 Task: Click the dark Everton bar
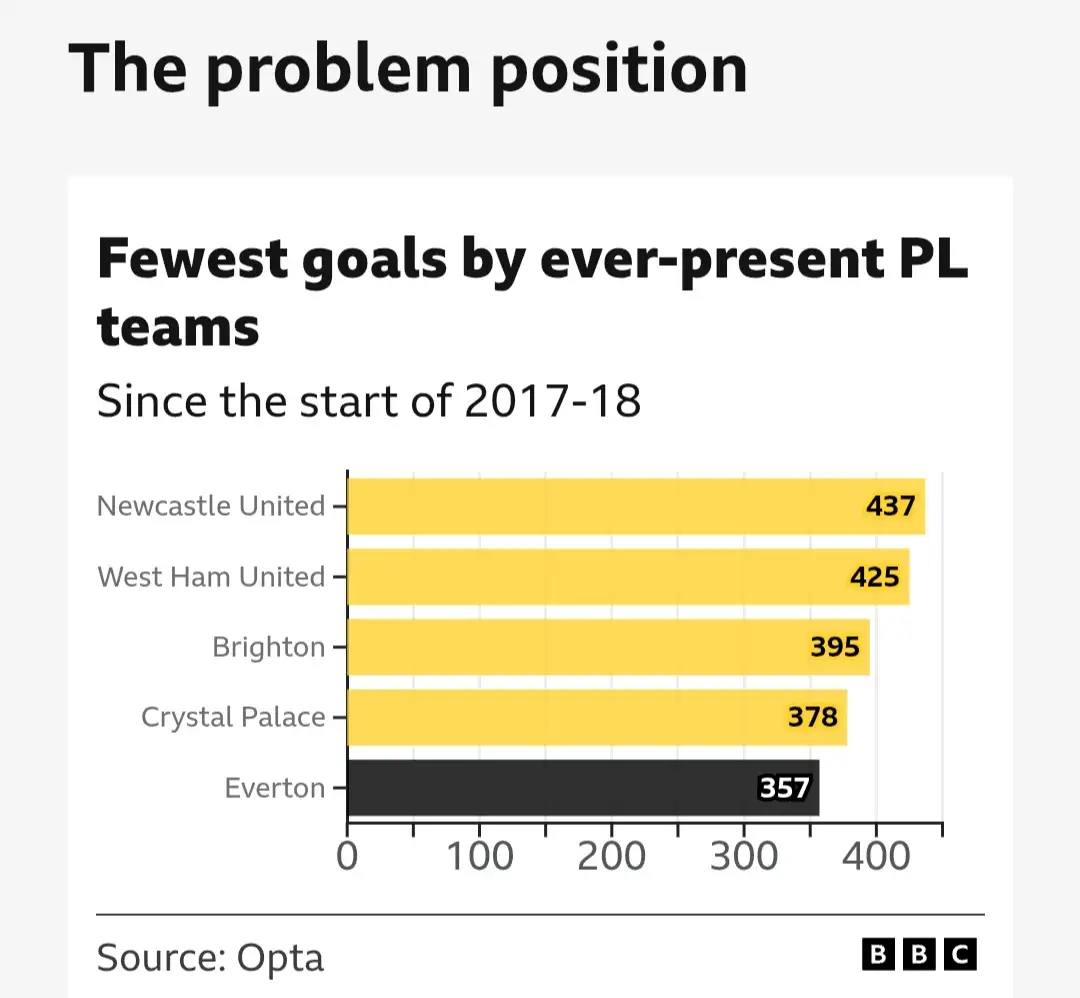[x=550, y=788]
